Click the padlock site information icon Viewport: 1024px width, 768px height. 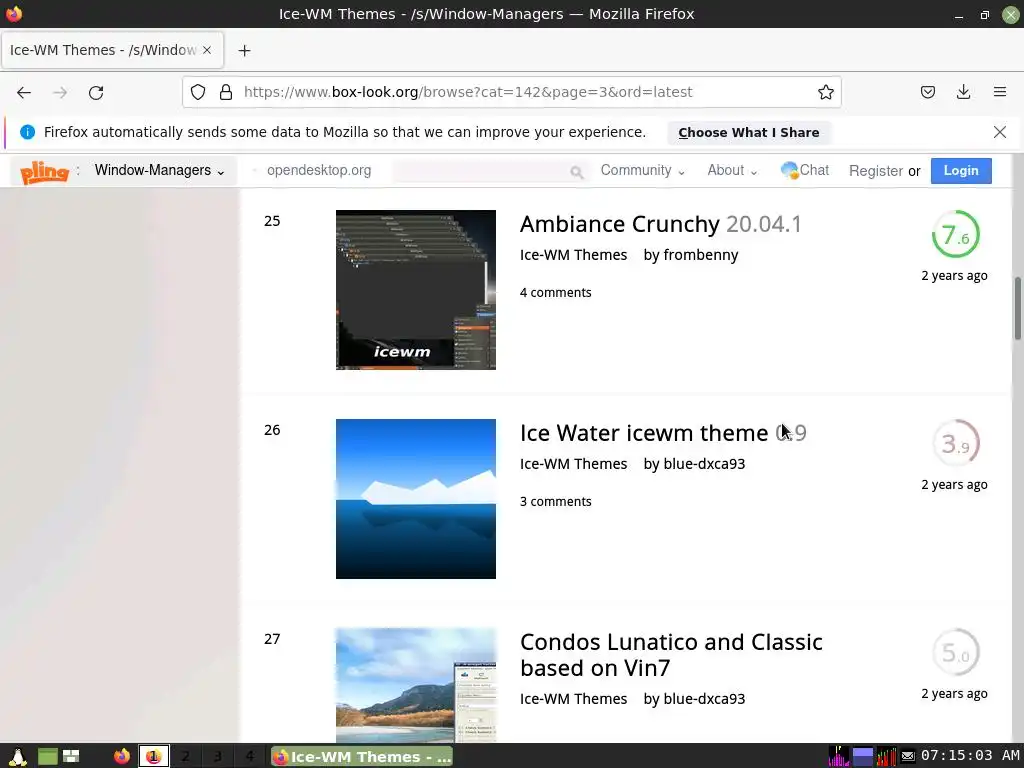(226, 92)
